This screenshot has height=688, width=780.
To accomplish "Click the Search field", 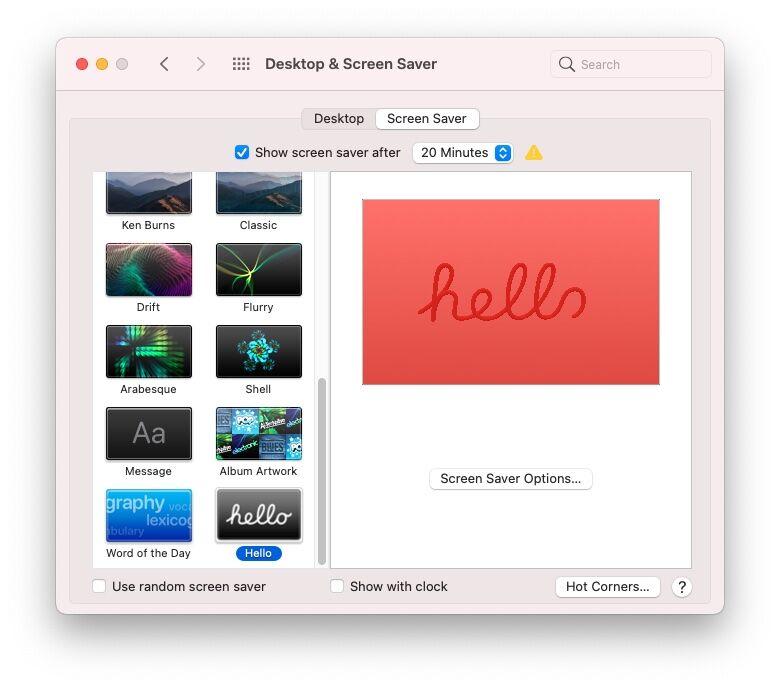I will (630, 64).
